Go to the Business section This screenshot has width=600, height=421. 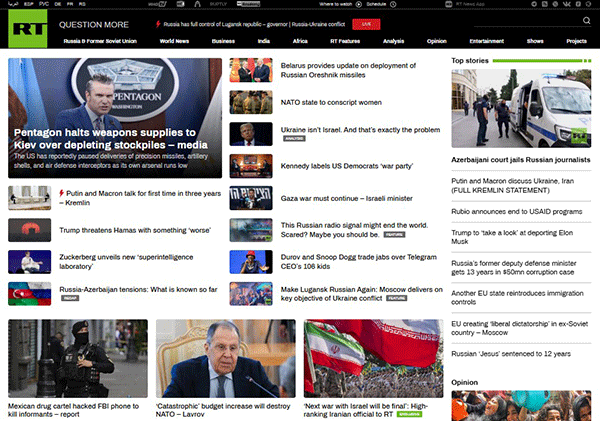coord(223,41)
